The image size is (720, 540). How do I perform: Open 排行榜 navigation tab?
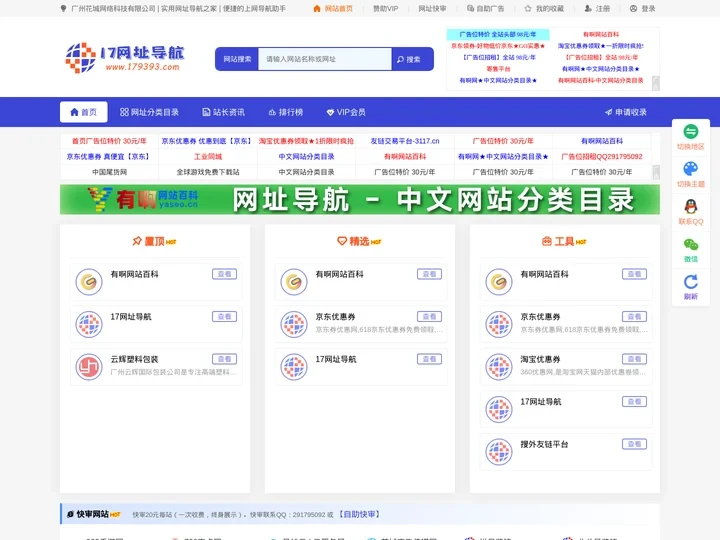click(286, 112)
